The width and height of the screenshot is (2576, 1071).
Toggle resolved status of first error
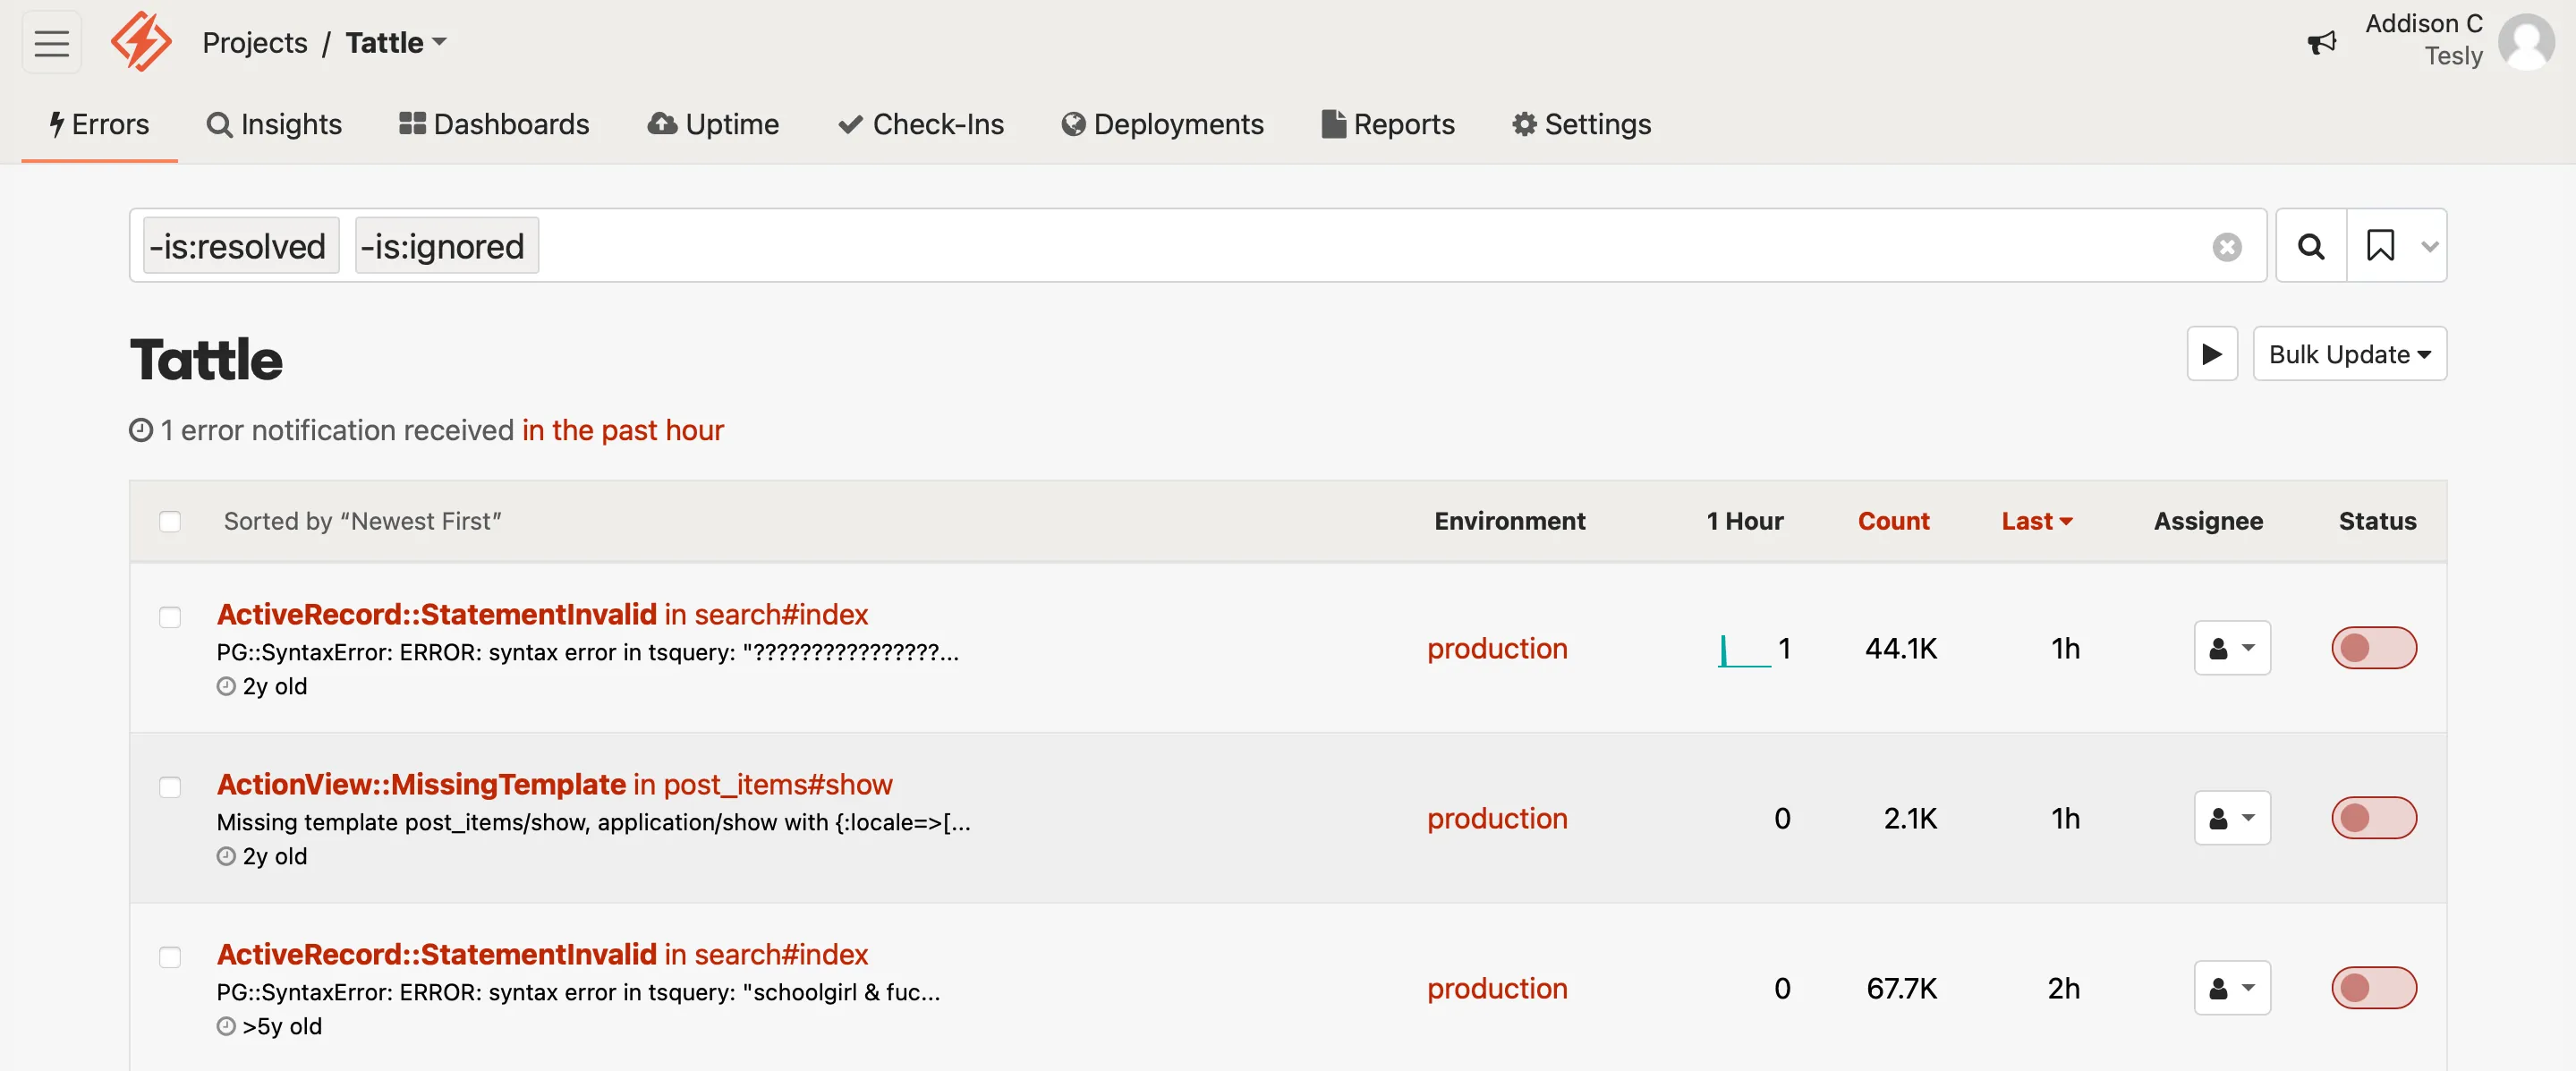tap(2373, 648)
